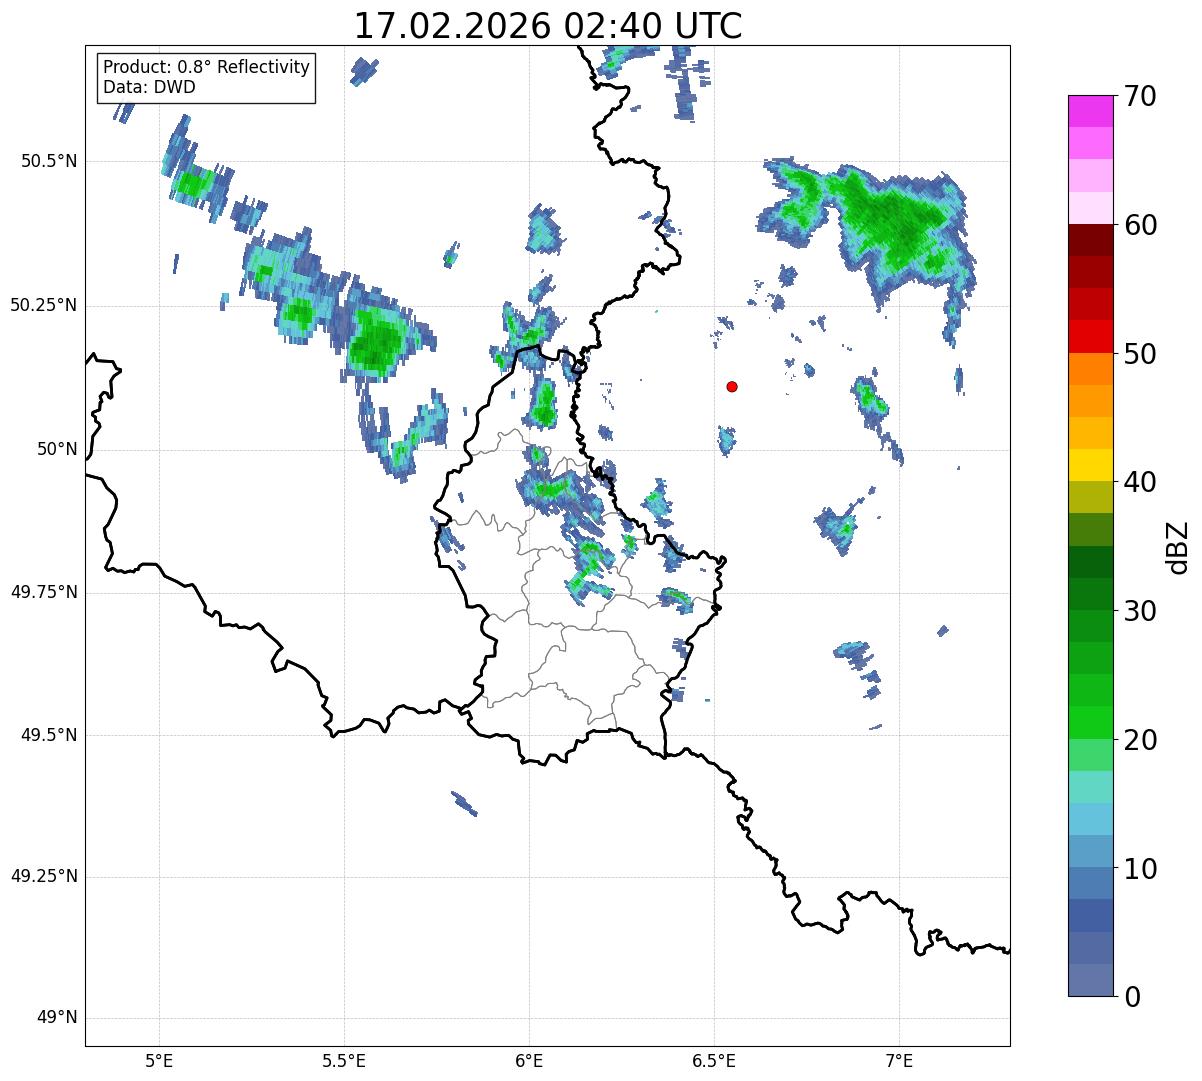Click the '50.25°N' latitude label
Viewport: 1202px width, 1081px height.
tap(44, 305)
